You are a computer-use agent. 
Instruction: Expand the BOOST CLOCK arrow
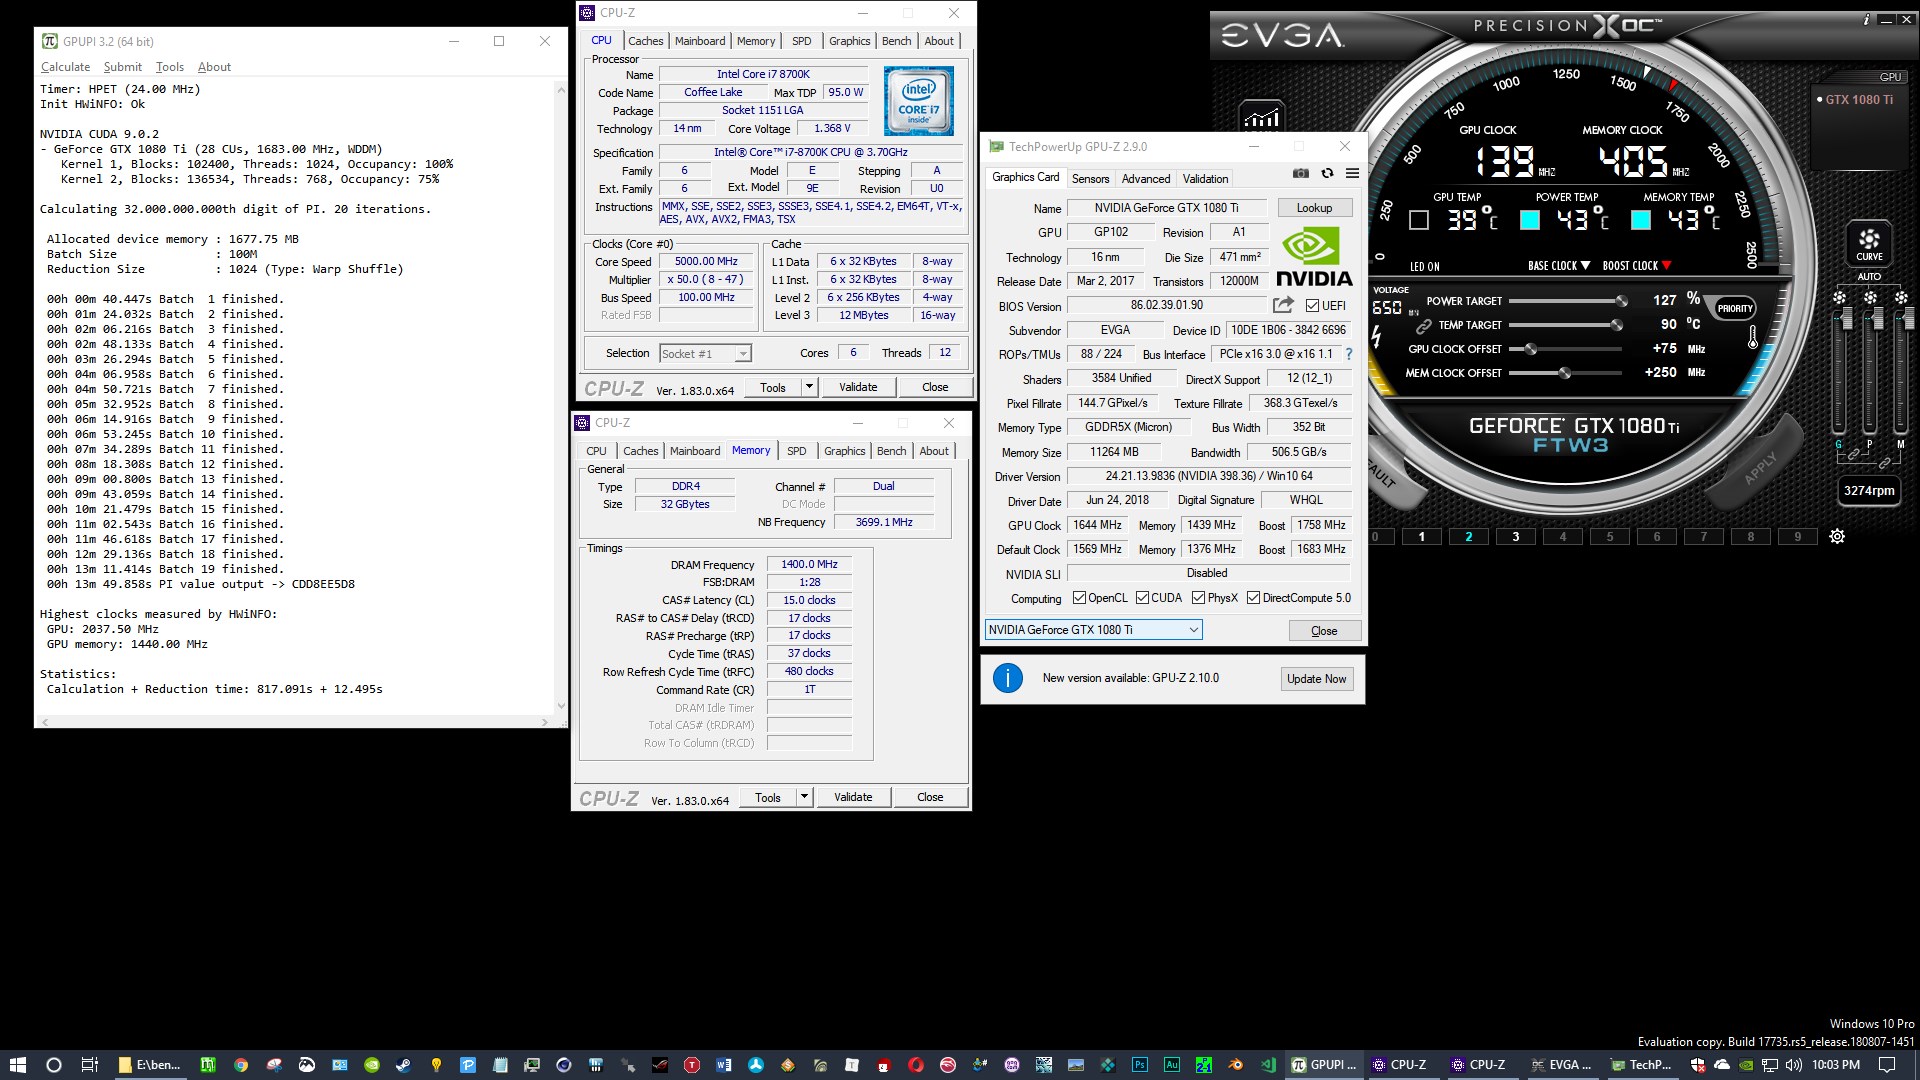1666,266
